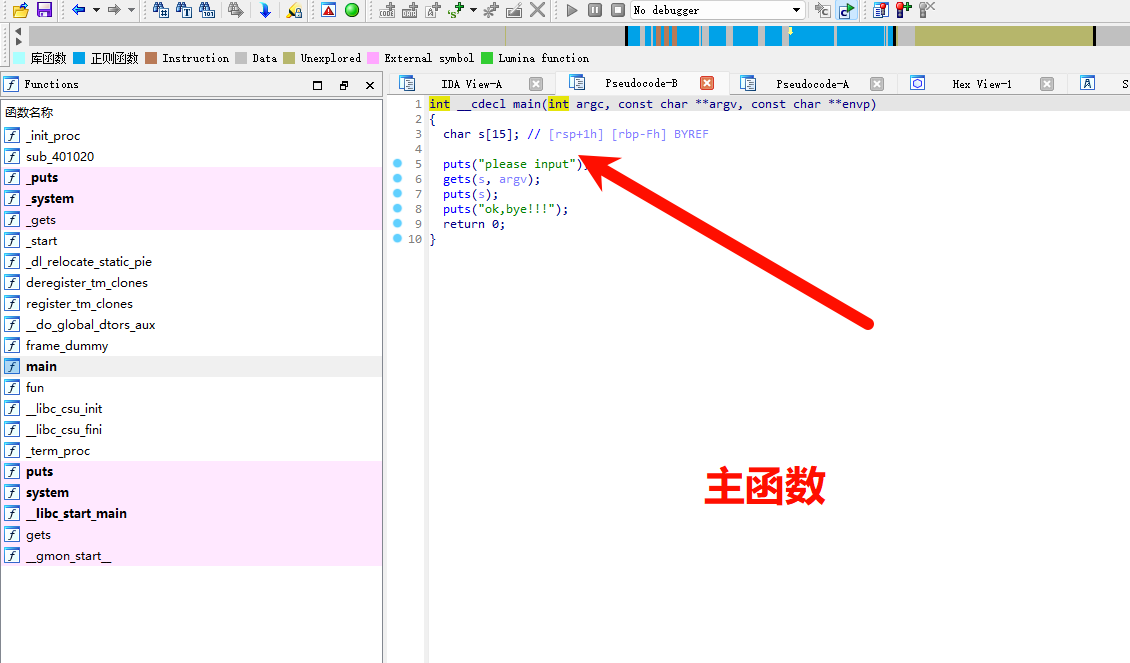Click the Open file folder icon
Image resolution: width=1130 pixels, height=663 pixels.
(x=19, y=10)
